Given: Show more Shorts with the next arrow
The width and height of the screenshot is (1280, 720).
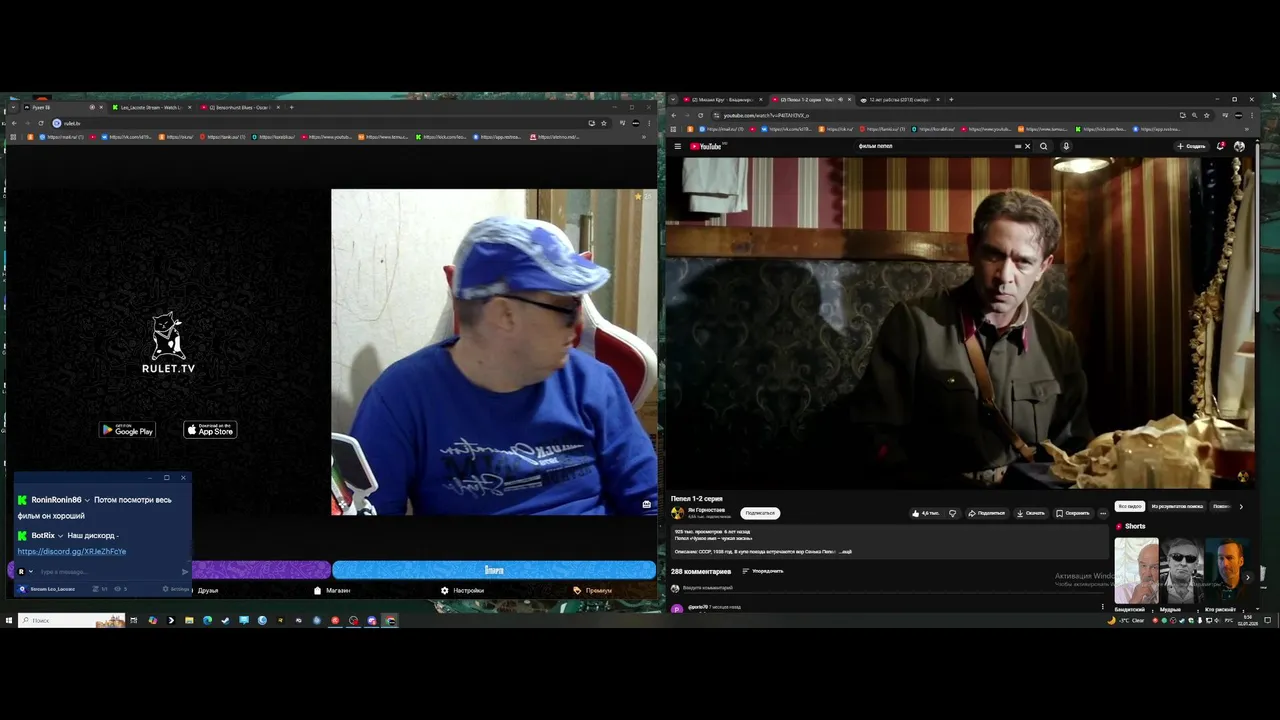Looking at the screenshot, I should point(1247,577).
